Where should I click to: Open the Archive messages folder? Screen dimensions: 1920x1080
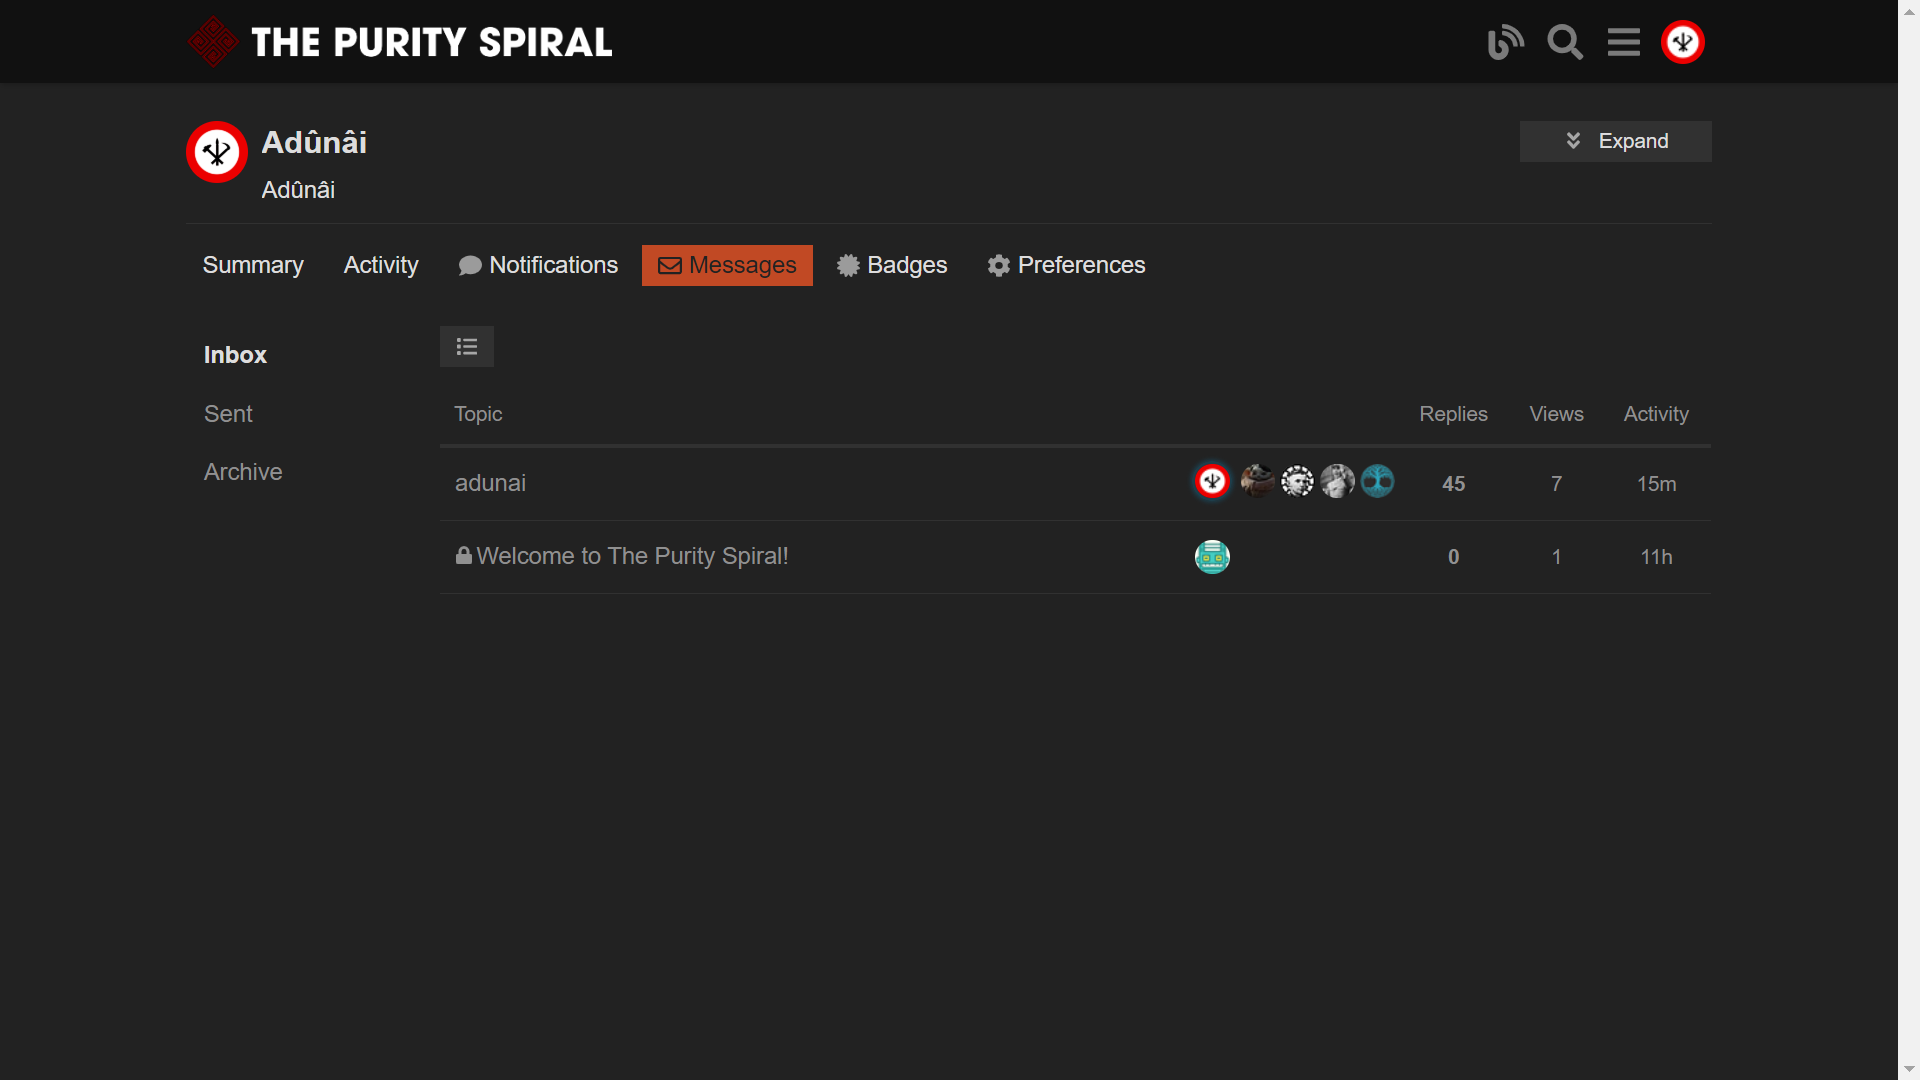(x=243, y=472)
